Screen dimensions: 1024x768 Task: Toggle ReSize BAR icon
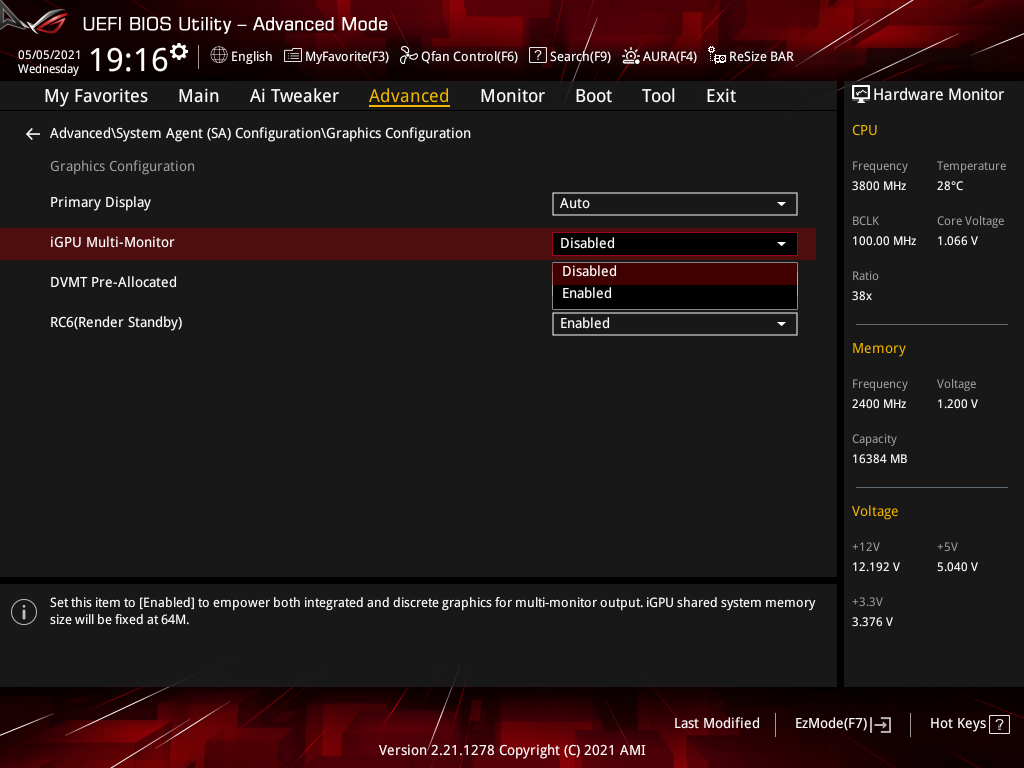tap(716, 56)
